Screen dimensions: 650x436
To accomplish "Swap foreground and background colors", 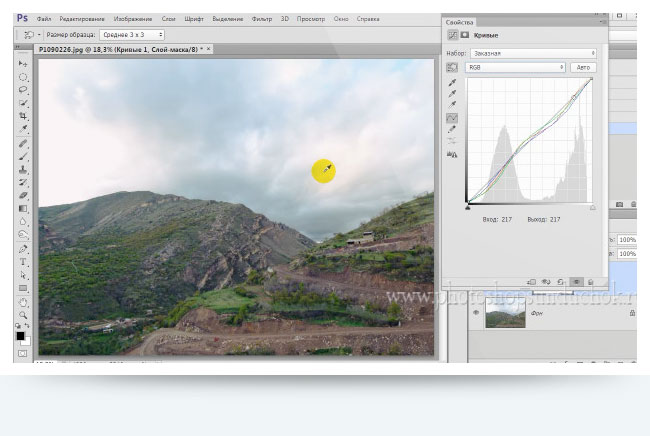I will point(27,326).
